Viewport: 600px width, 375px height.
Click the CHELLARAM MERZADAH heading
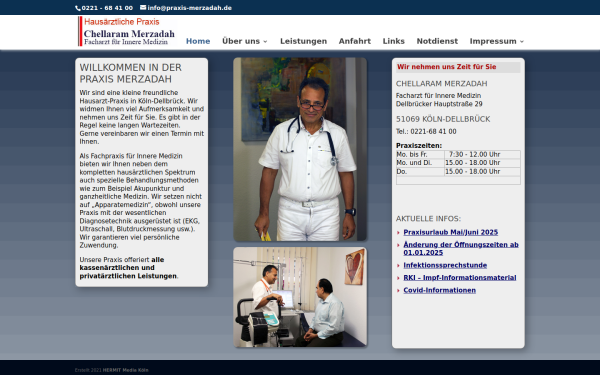pyautogui.click(x=442, y=83)
